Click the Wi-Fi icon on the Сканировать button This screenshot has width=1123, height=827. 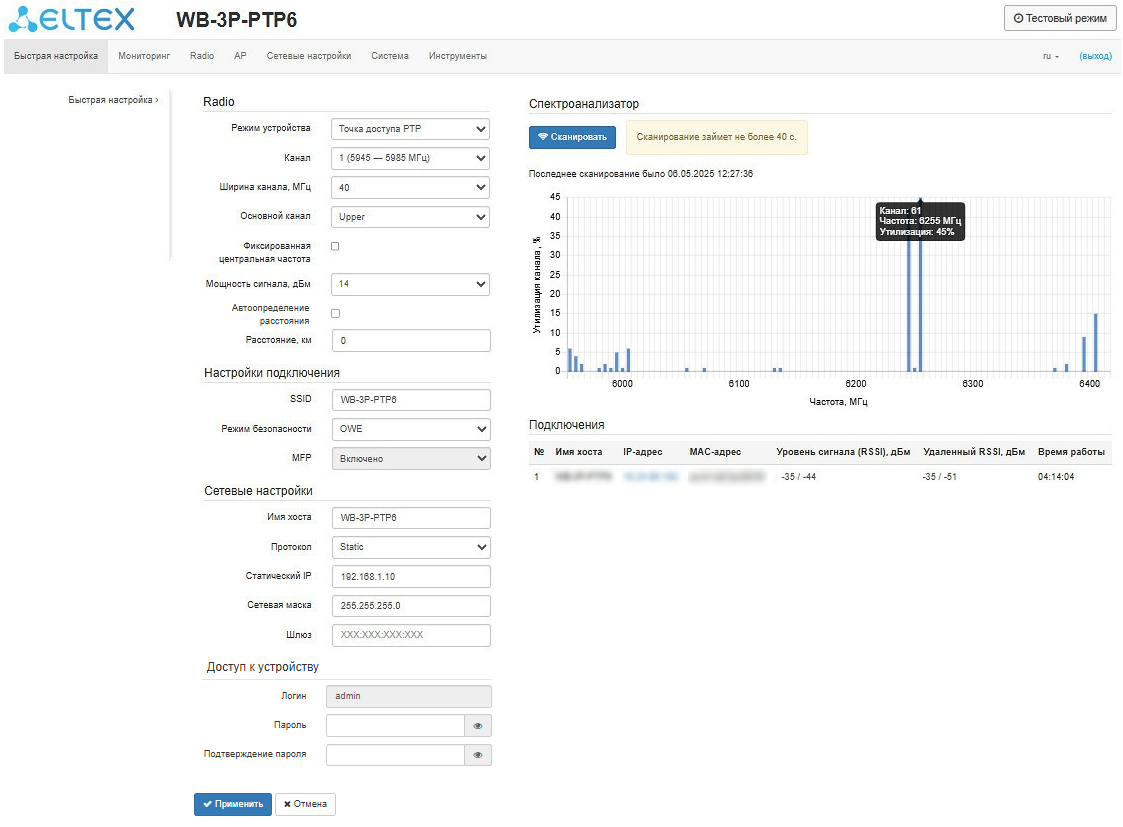tap(543, 137)
